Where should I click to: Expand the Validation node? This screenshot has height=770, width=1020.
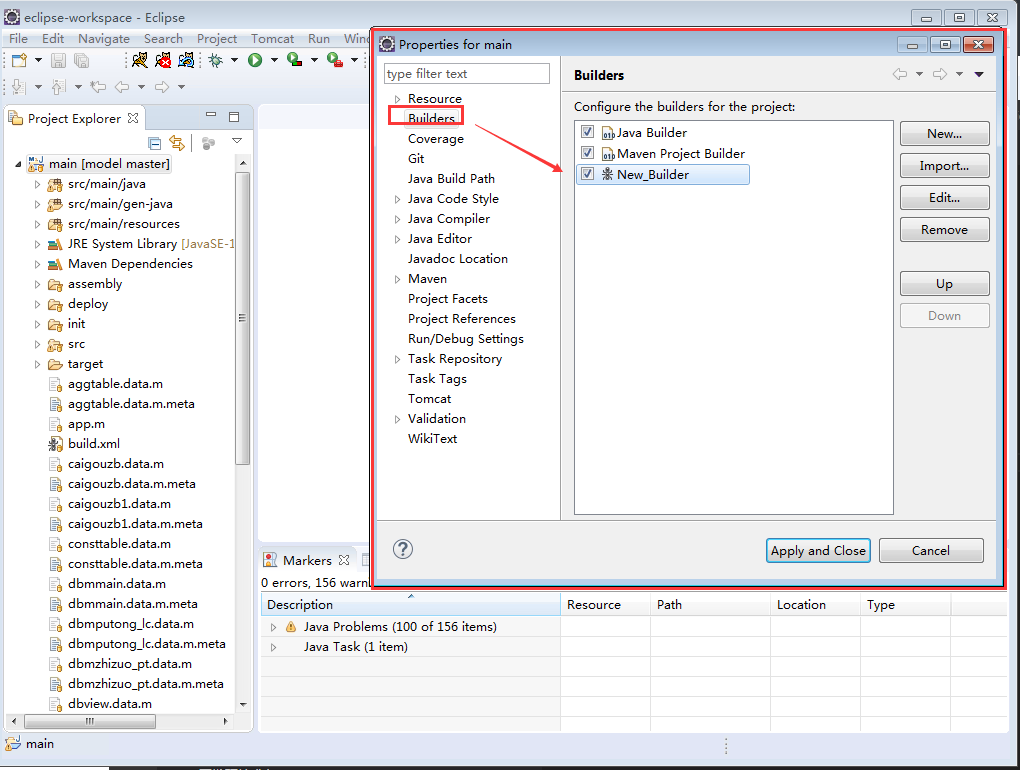397,419
